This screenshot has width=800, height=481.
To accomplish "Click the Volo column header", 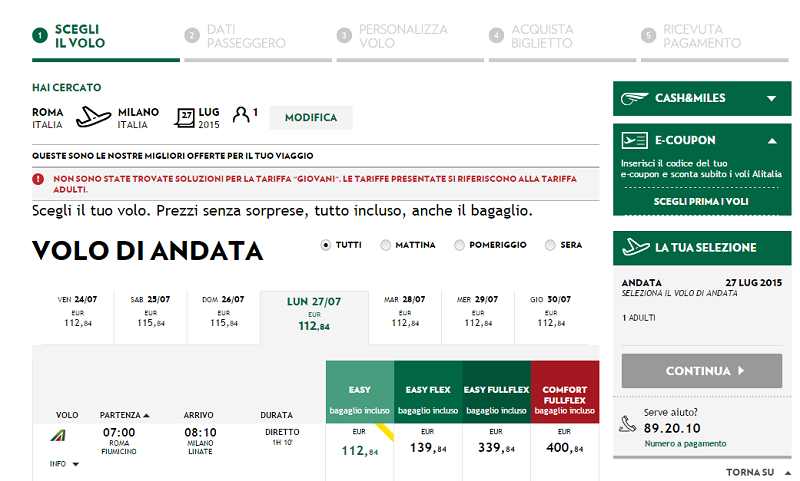I will 67,415.
